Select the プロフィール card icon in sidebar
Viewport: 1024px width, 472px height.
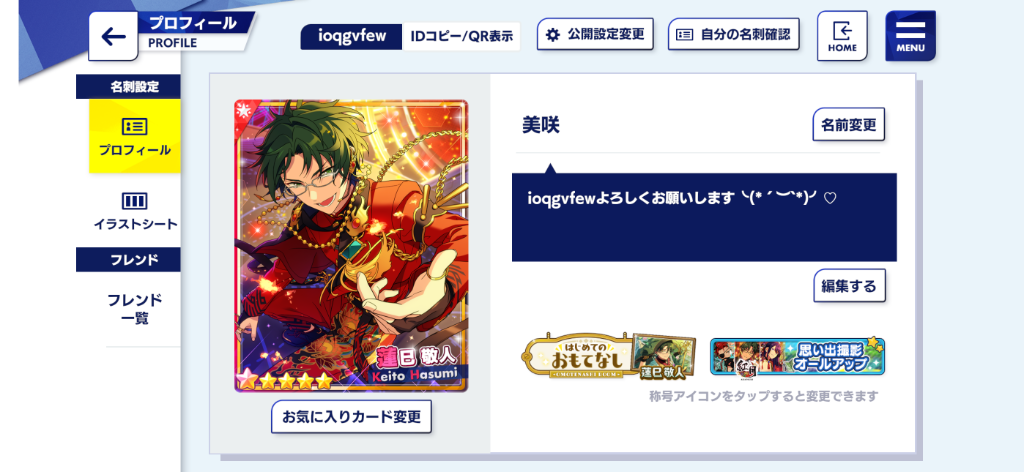pos(135,127)
